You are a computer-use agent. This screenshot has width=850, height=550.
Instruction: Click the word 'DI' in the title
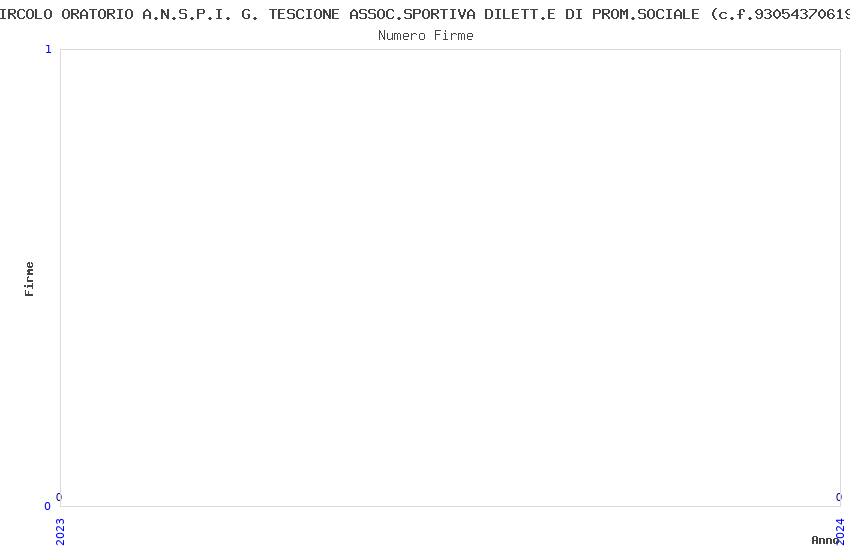pos(574,15)
